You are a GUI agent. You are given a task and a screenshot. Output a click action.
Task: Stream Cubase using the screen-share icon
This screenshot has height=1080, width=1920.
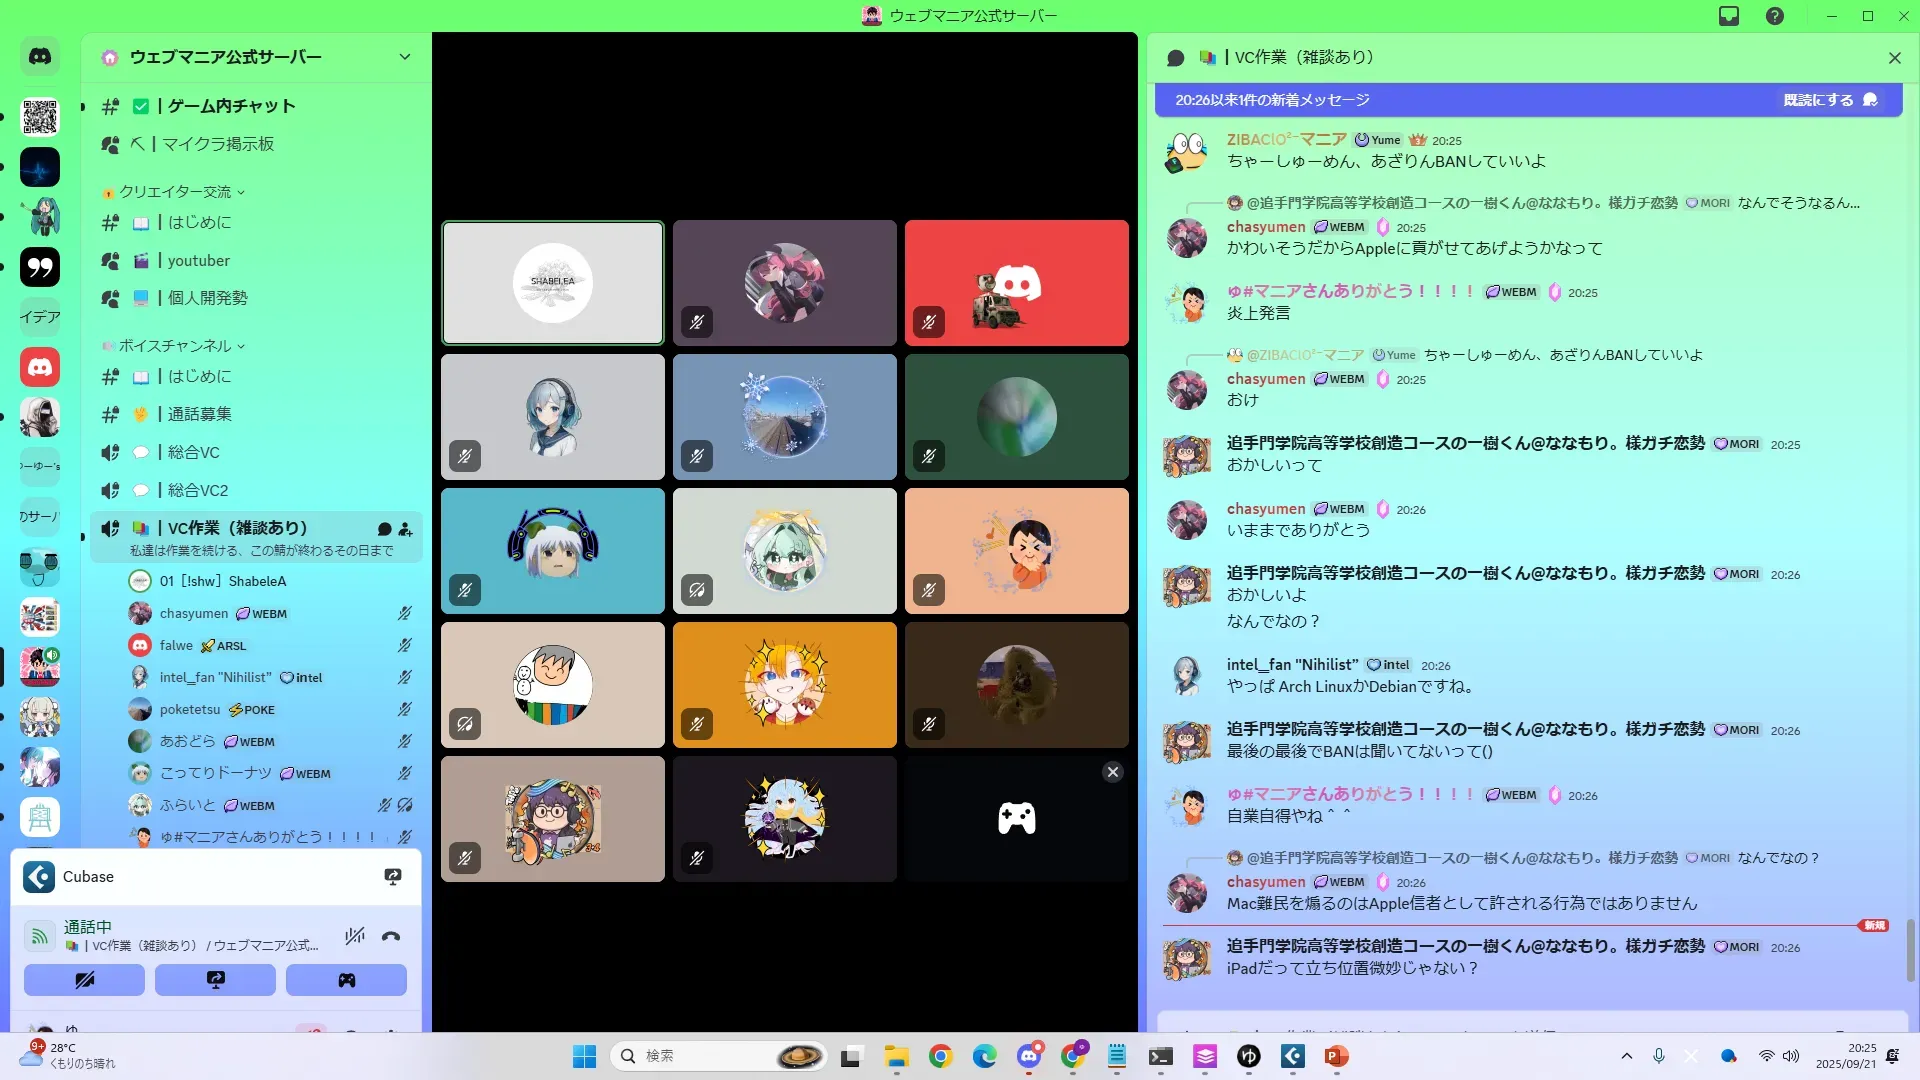tap(393, 877)
